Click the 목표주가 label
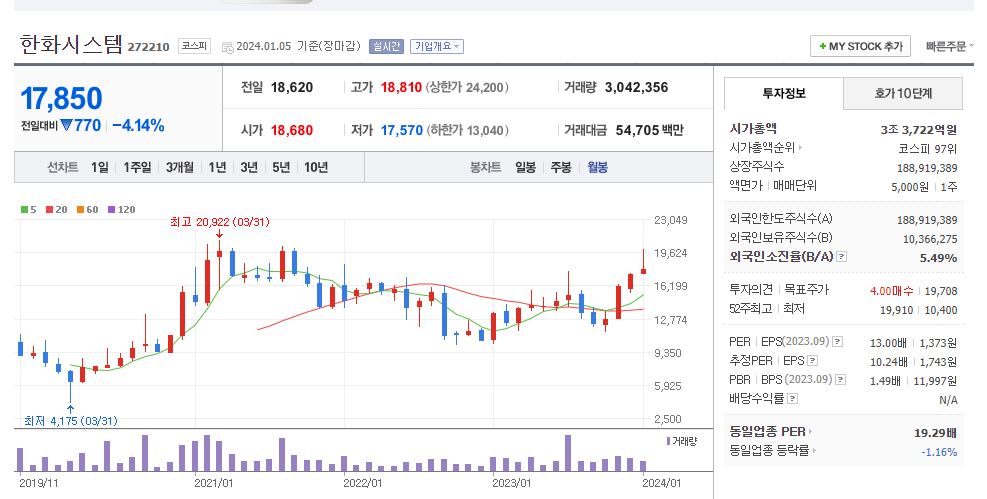 (x=806, y=290)
